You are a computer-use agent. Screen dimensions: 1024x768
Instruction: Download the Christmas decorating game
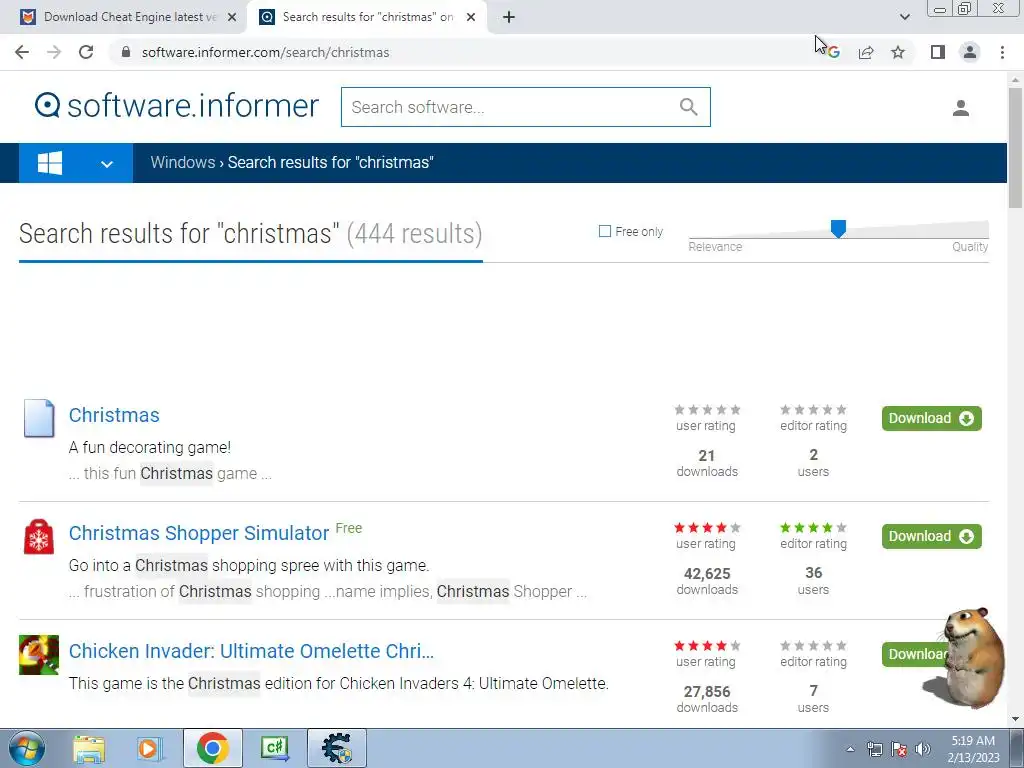pyautogui.click(x=931, y=419)
